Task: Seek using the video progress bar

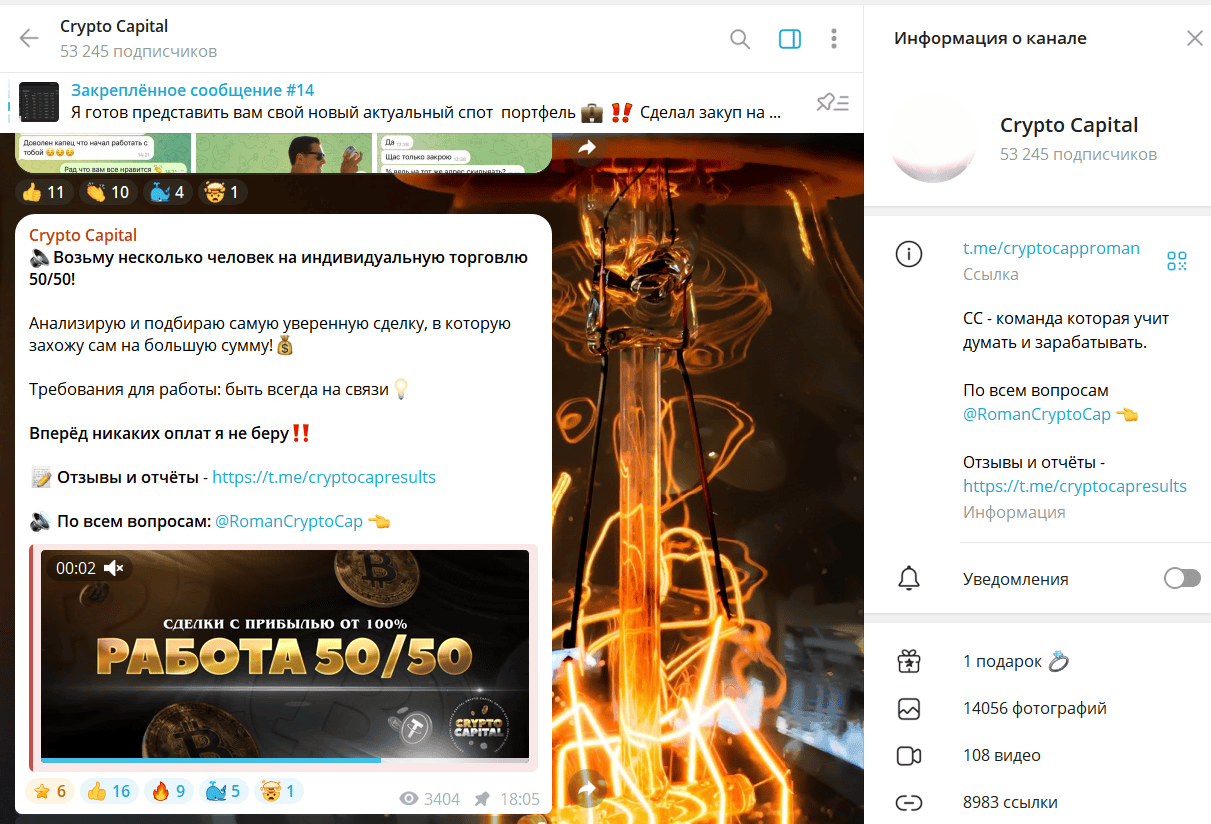Action: coord(285,761)
